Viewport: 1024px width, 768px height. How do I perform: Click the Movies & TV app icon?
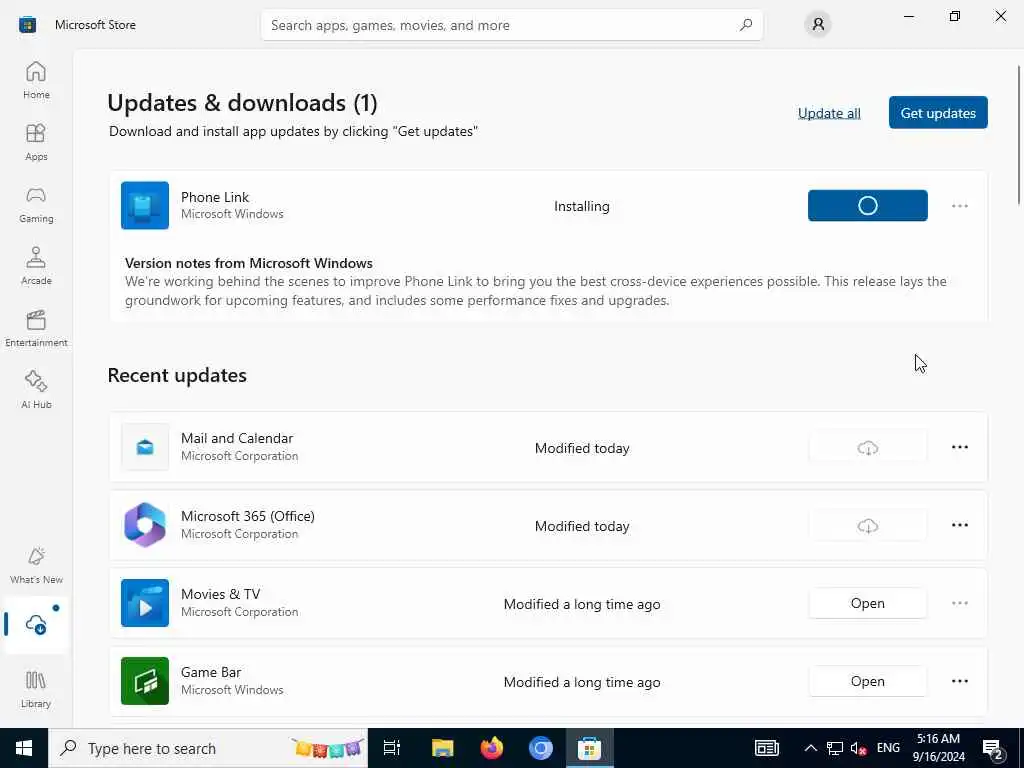click(145, 603)
